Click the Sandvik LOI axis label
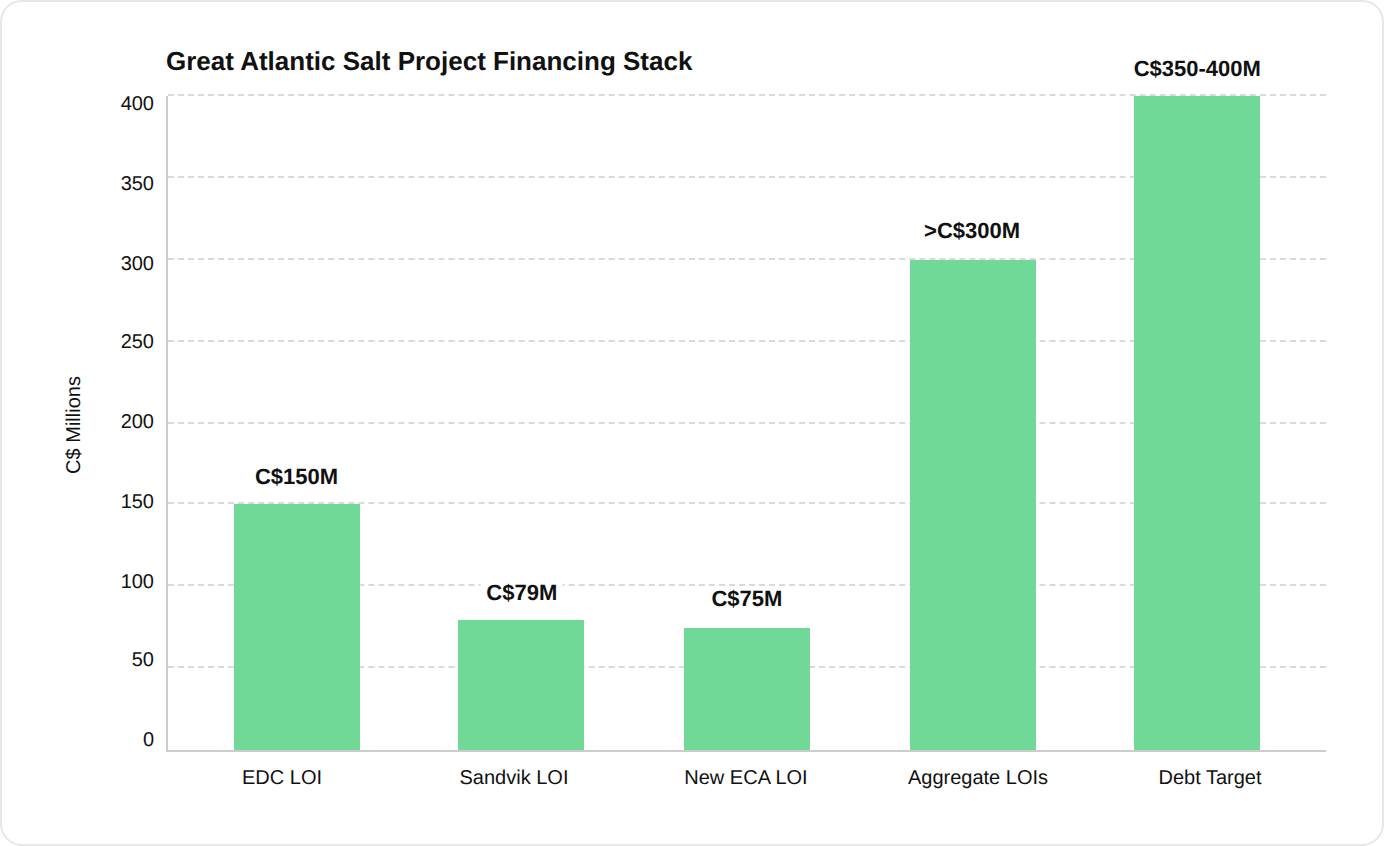This screenshot has width=1384, height=846. point(514,777)
